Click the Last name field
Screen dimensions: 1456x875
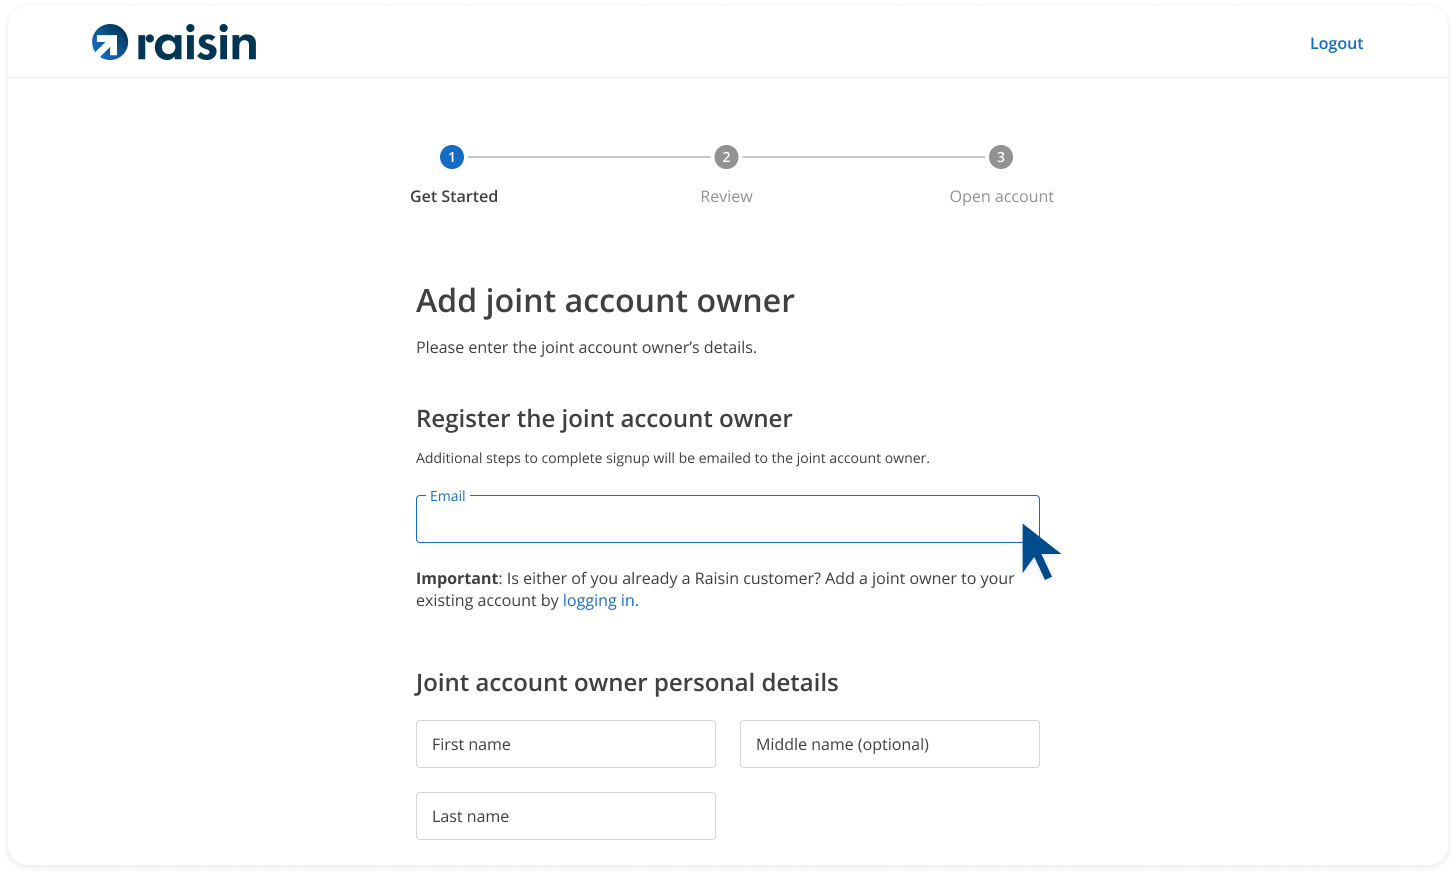(566, 816)
